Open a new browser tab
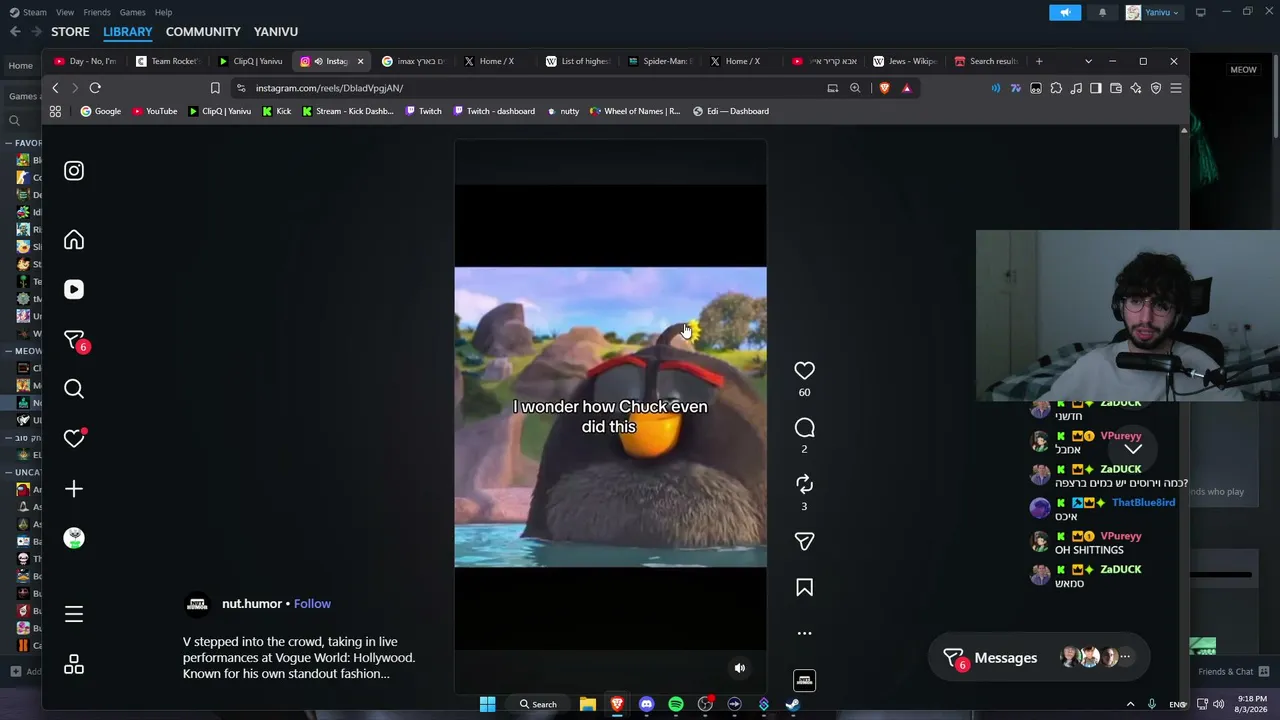The height and width of the screenshot is (720, 1280). click(x=1039, y=61)
